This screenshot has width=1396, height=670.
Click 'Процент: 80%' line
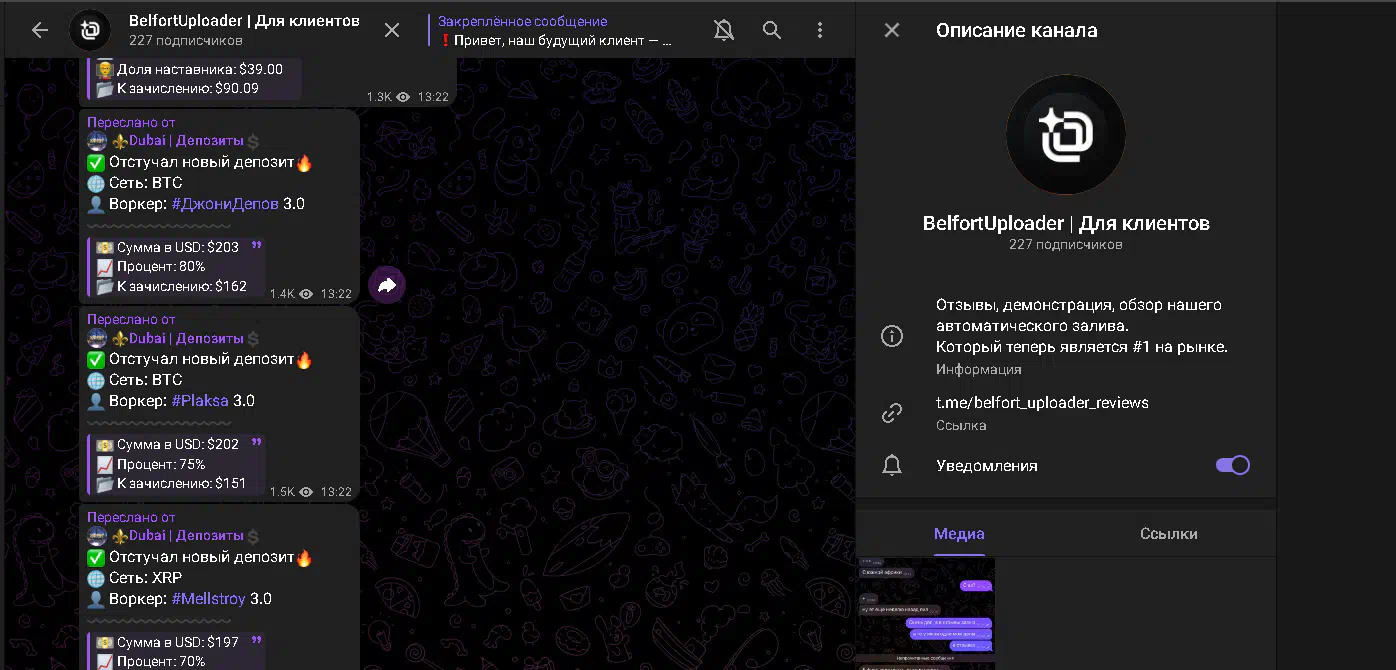pyautogui.click(x=150, y=267)
